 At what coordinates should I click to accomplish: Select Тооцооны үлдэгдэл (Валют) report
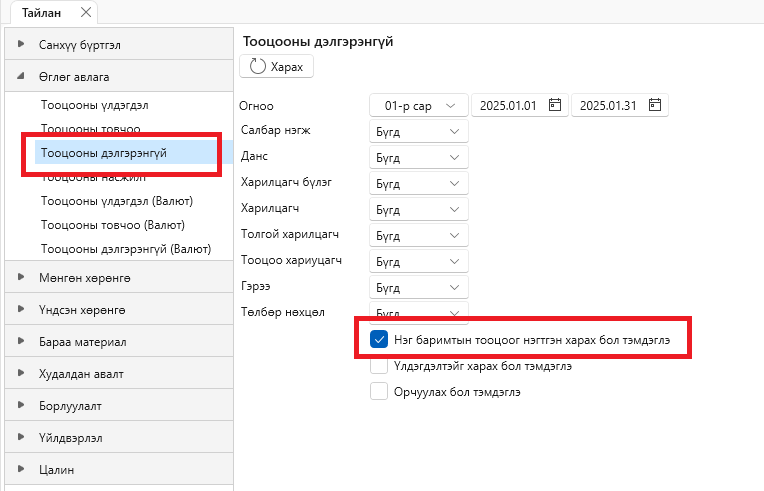117,201
